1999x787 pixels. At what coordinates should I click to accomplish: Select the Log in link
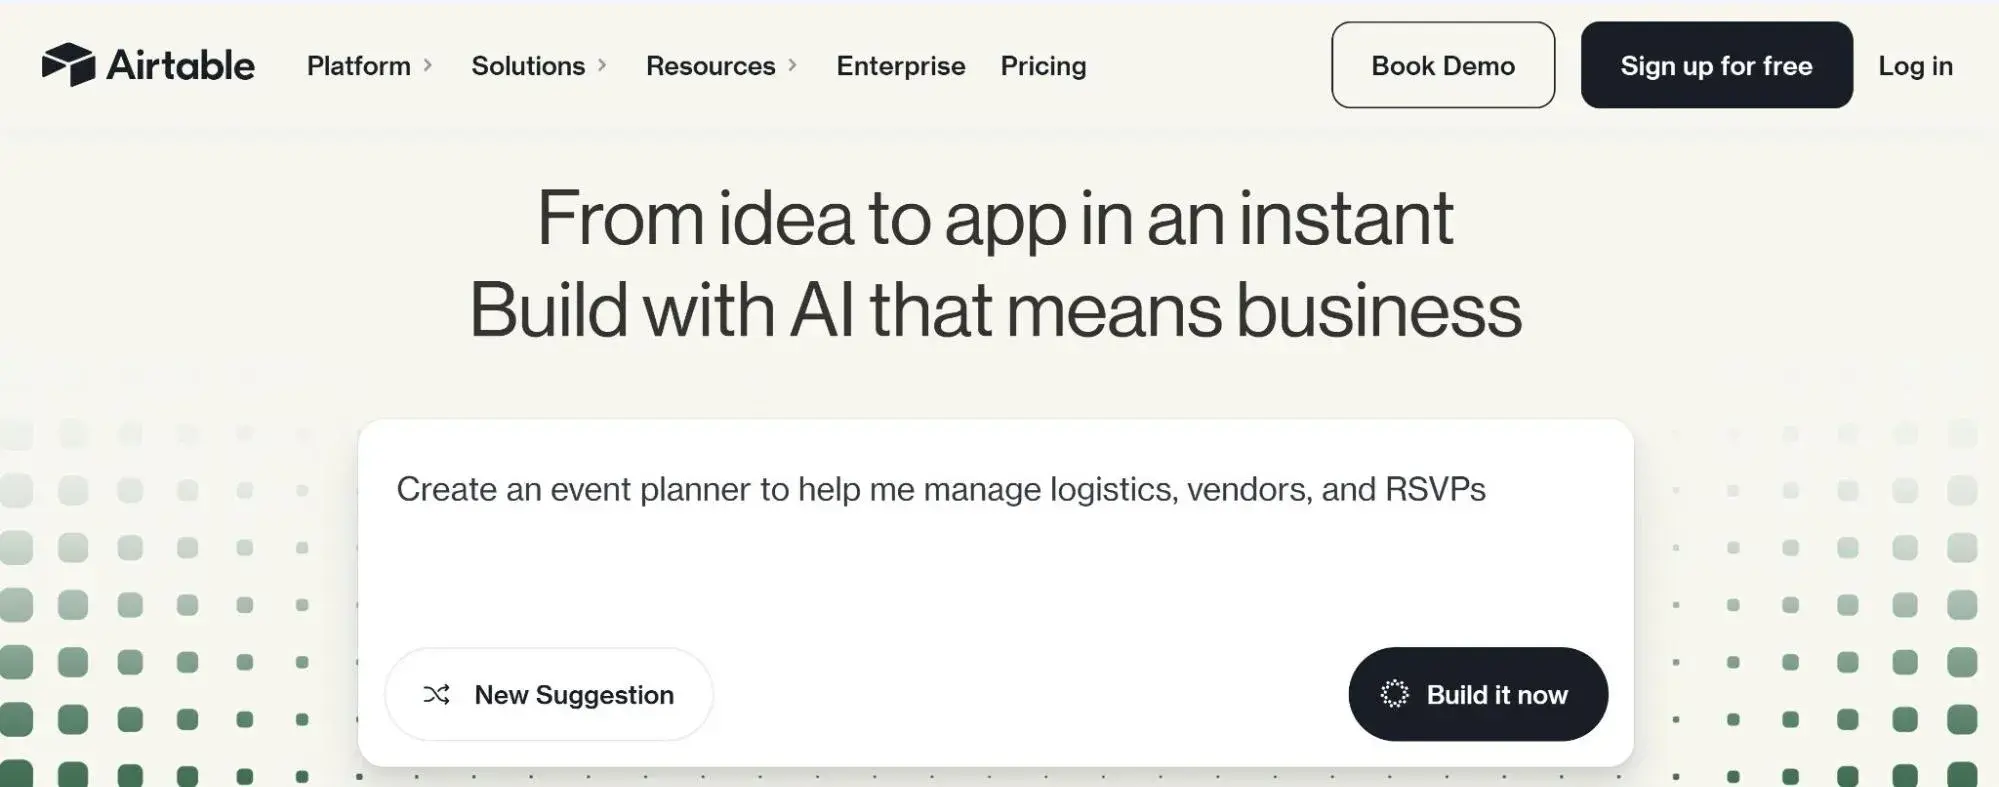1916,66
